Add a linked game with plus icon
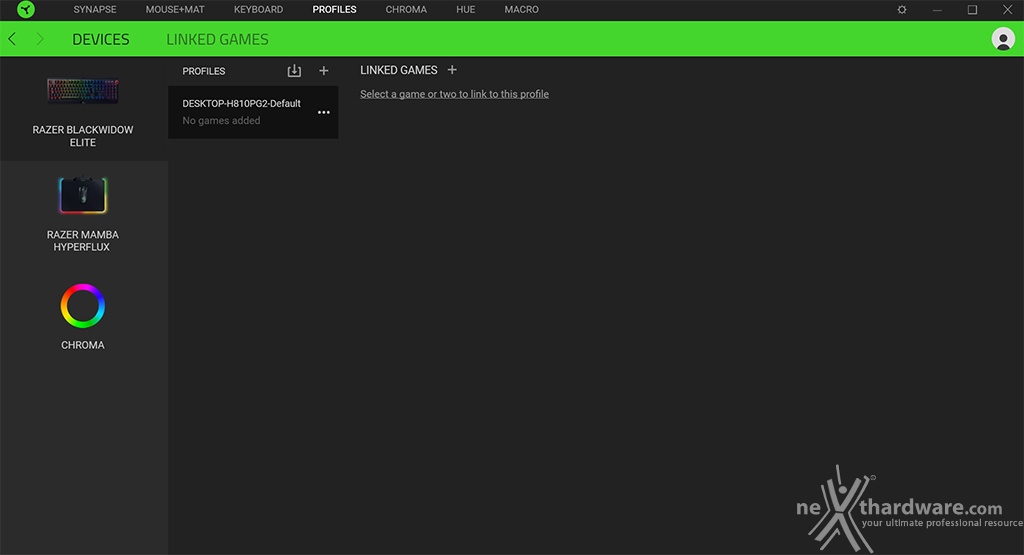The height and width of the screenshot is (555, 1024). 452,70
